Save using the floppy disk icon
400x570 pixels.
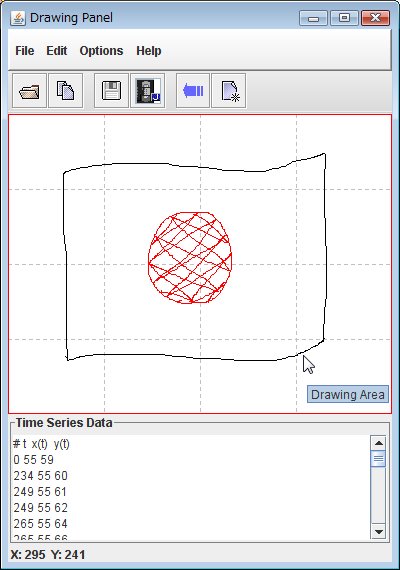111,91
